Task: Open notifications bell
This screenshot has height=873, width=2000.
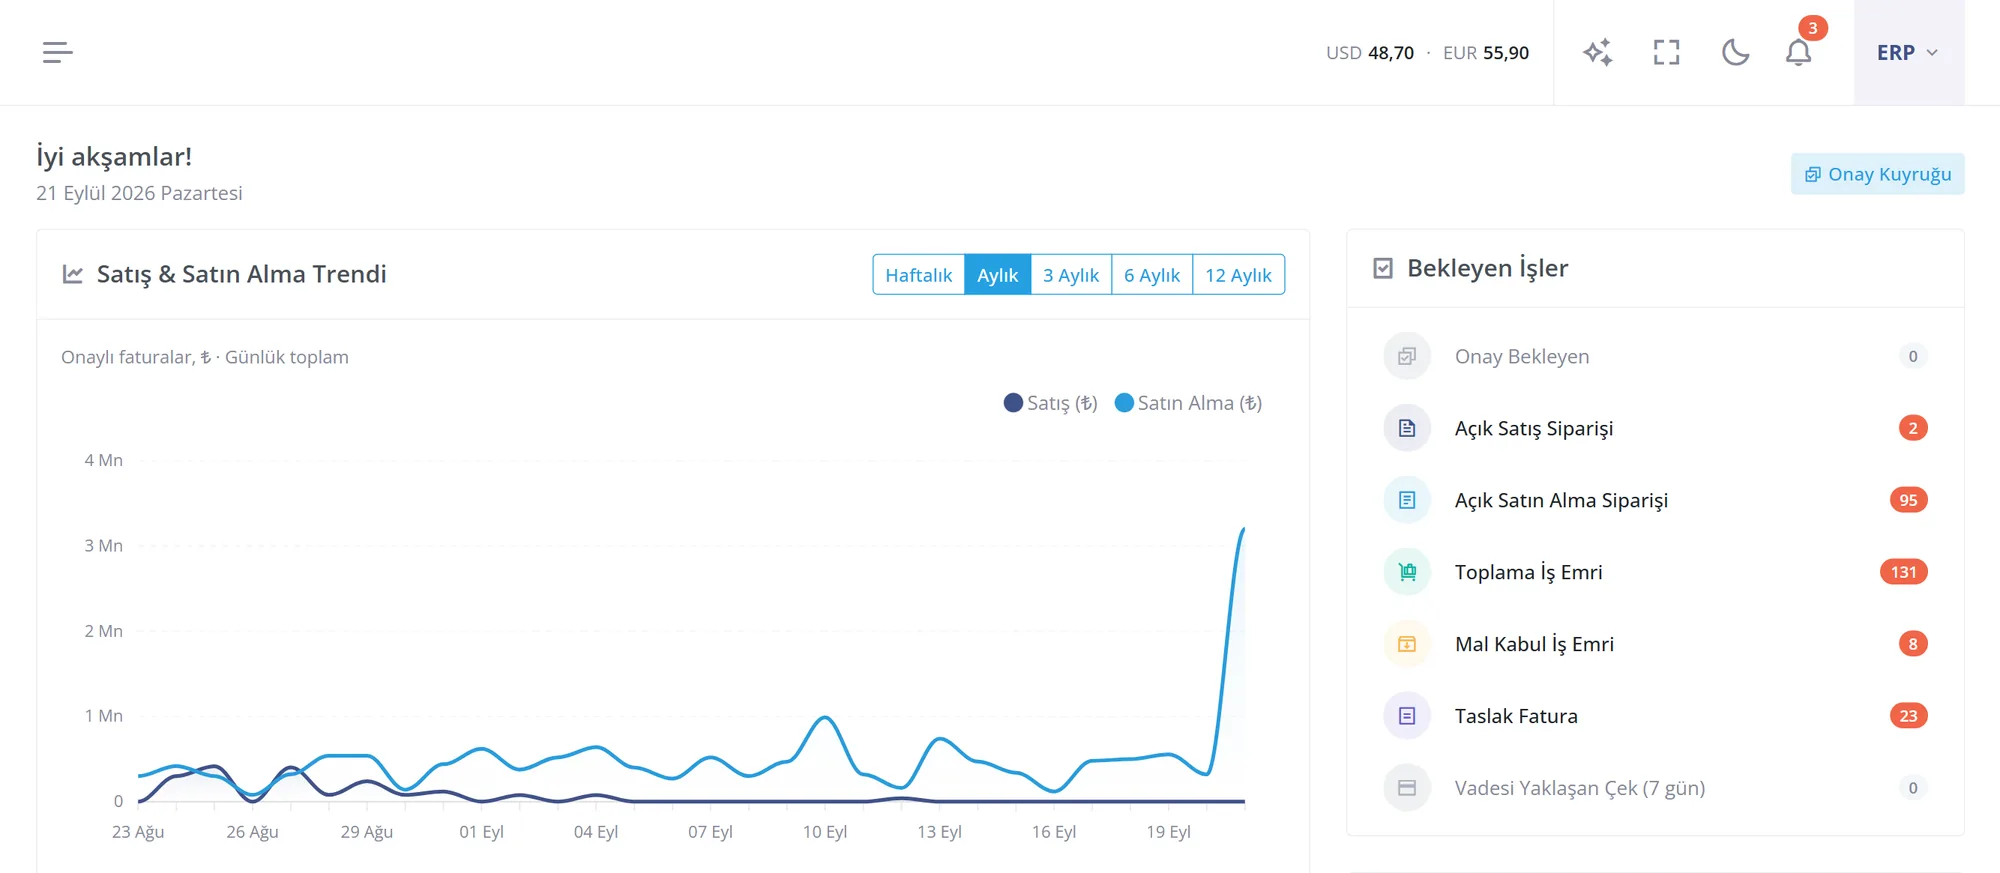Action: (x=1799, y=52)
